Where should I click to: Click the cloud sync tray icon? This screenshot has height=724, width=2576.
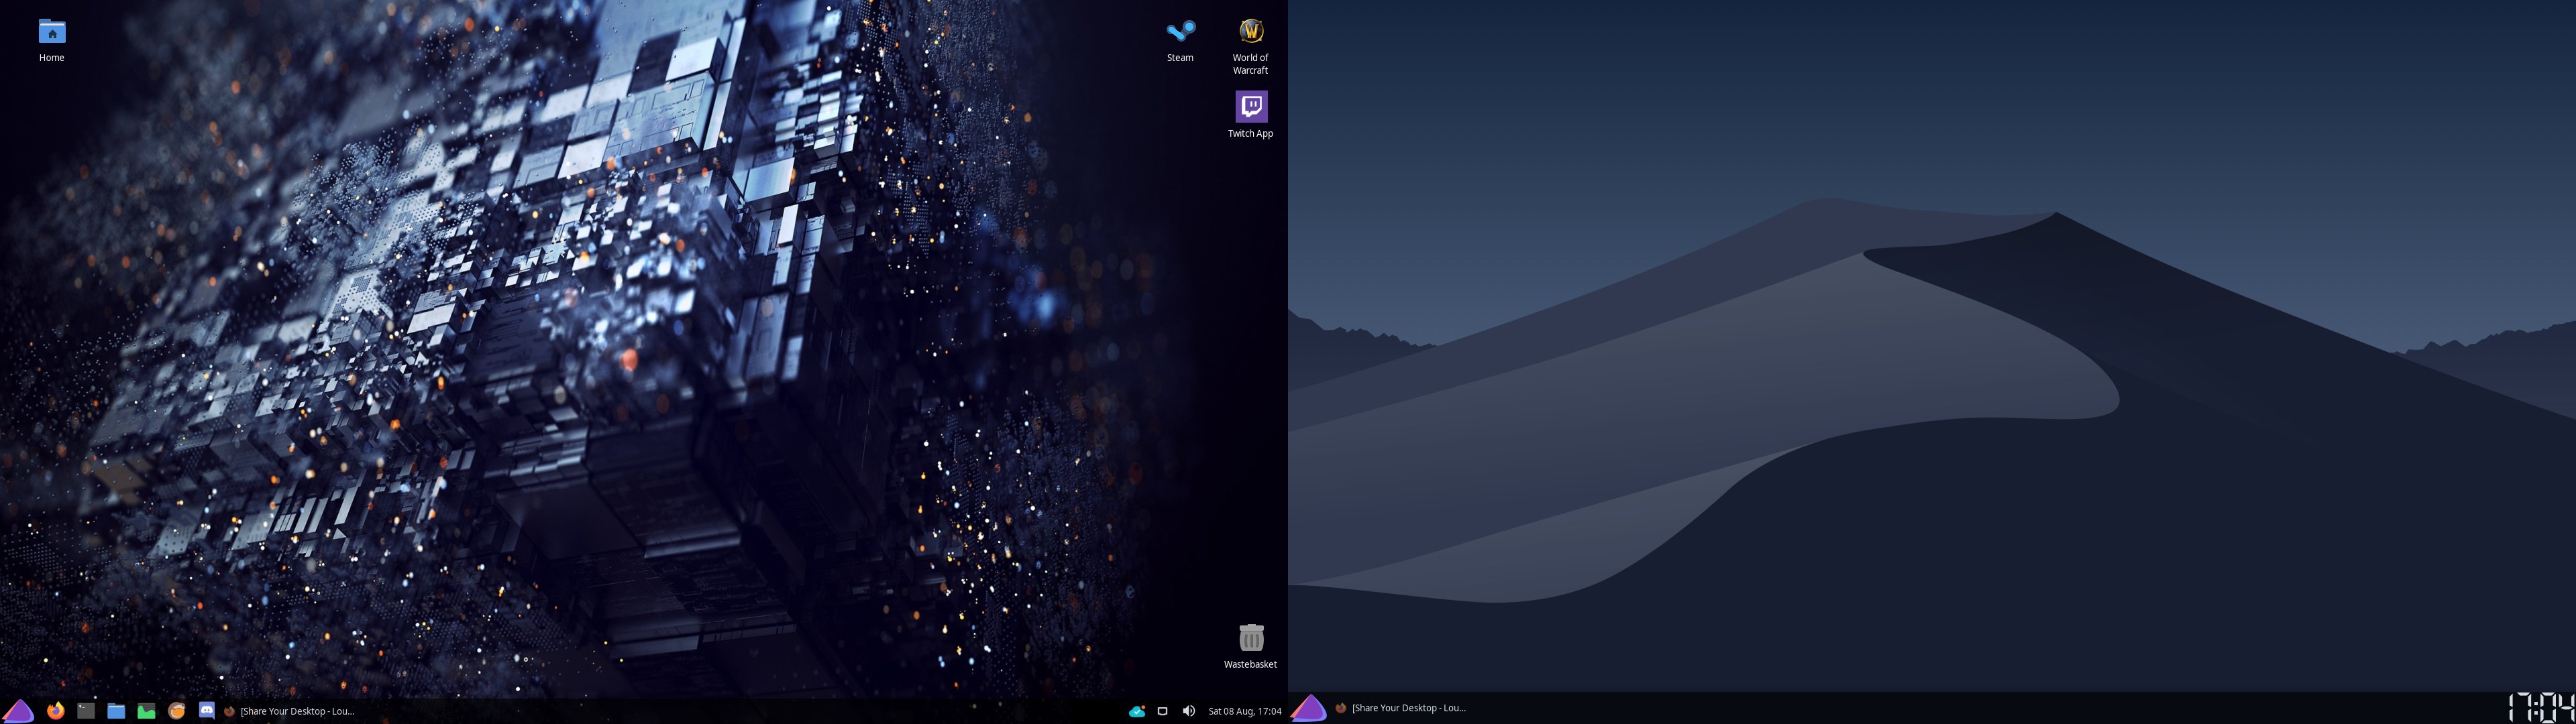click(x=1136, y=711)
